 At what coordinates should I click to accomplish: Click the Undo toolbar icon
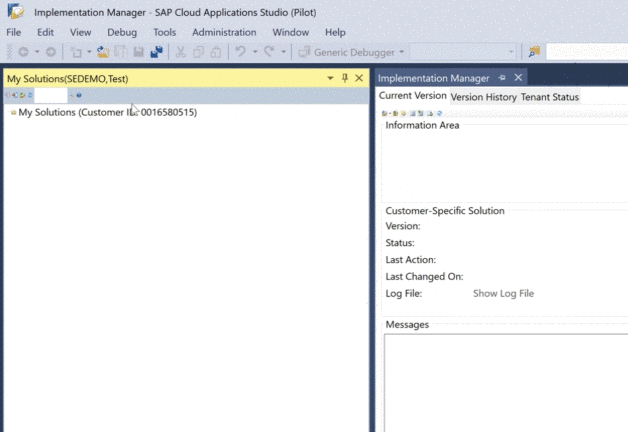coord(240,52)
